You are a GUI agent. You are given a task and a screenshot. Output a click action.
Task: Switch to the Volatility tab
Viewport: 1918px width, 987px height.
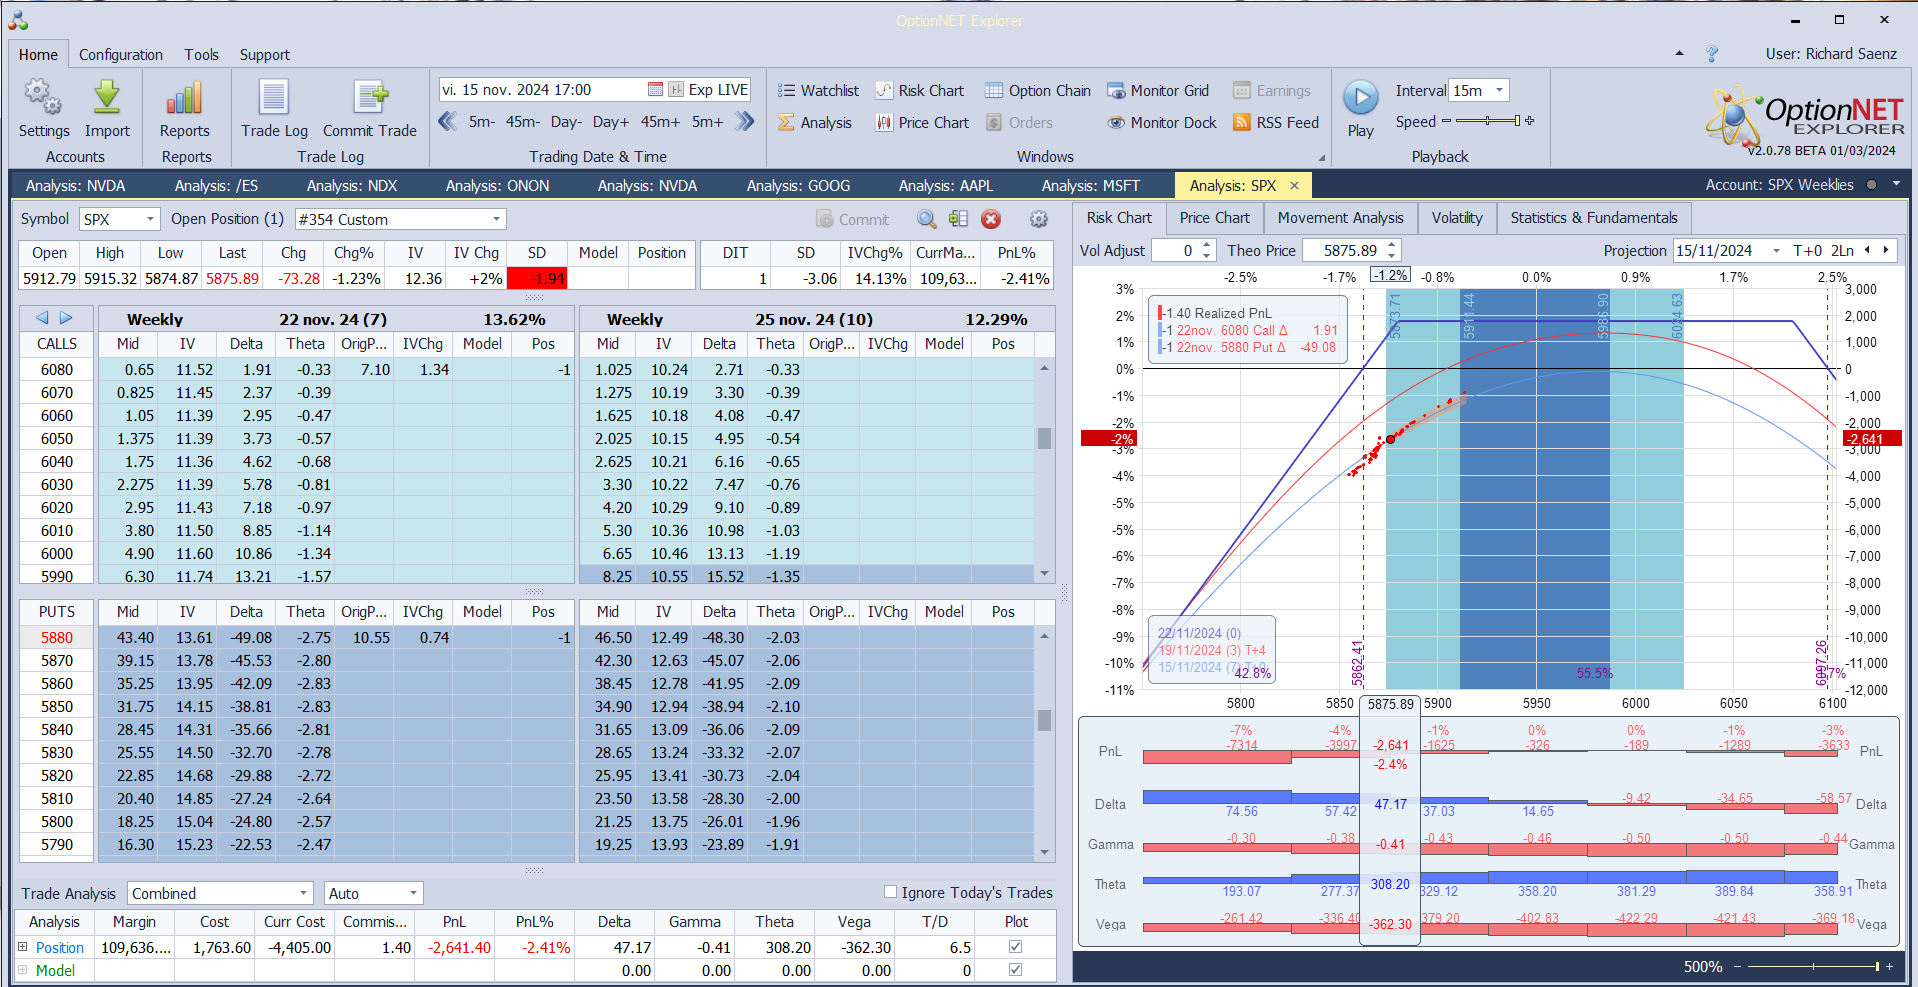1456,218
